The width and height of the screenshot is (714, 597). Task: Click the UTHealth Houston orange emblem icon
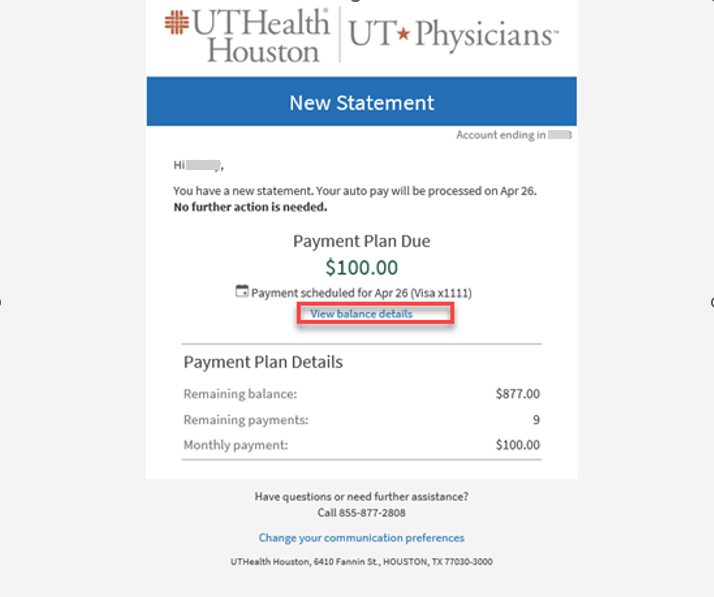pyautogui.click(x=177, y=22)
